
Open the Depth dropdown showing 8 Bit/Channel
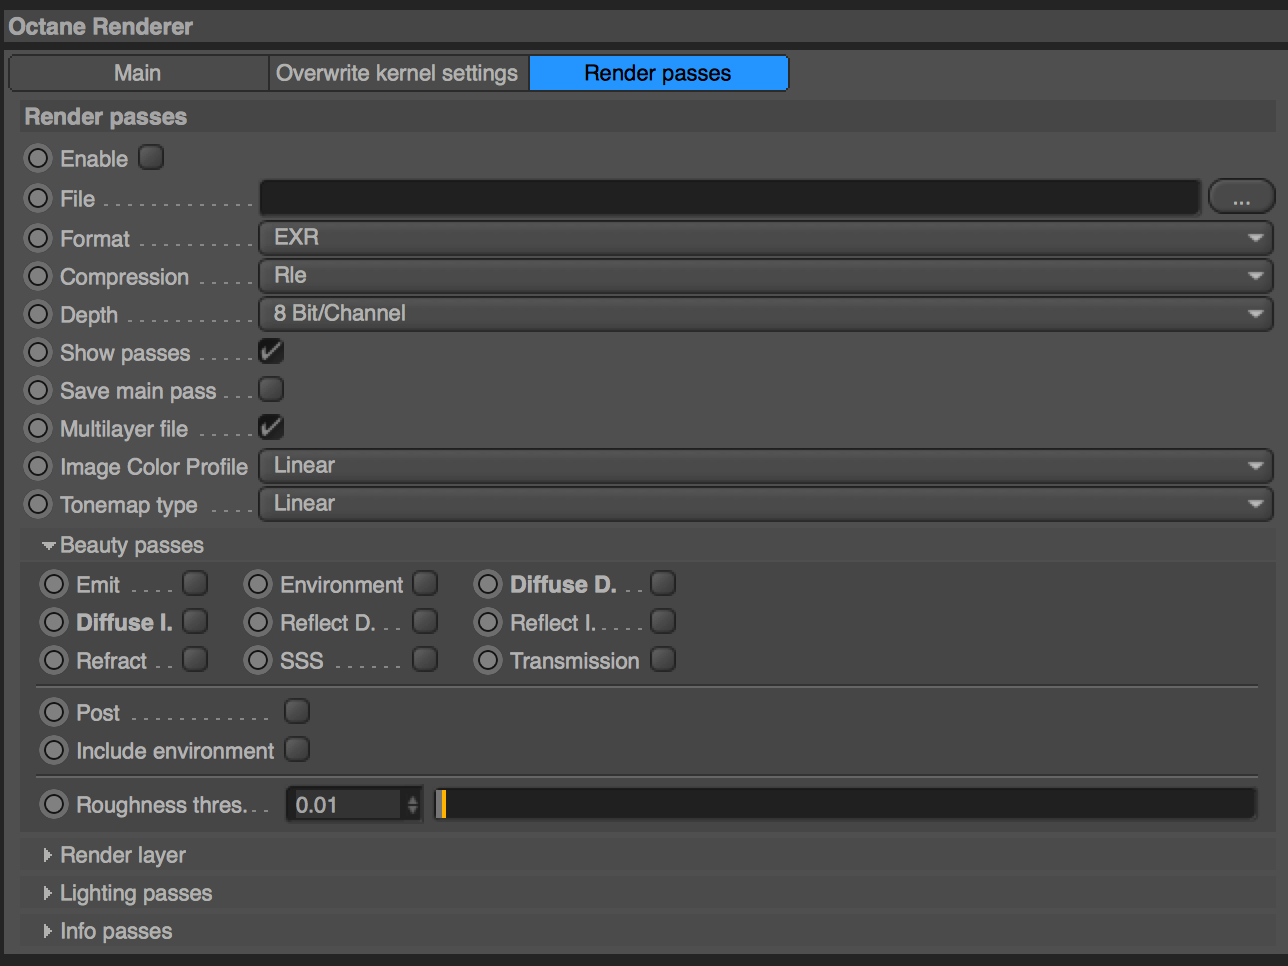point(766,314)
